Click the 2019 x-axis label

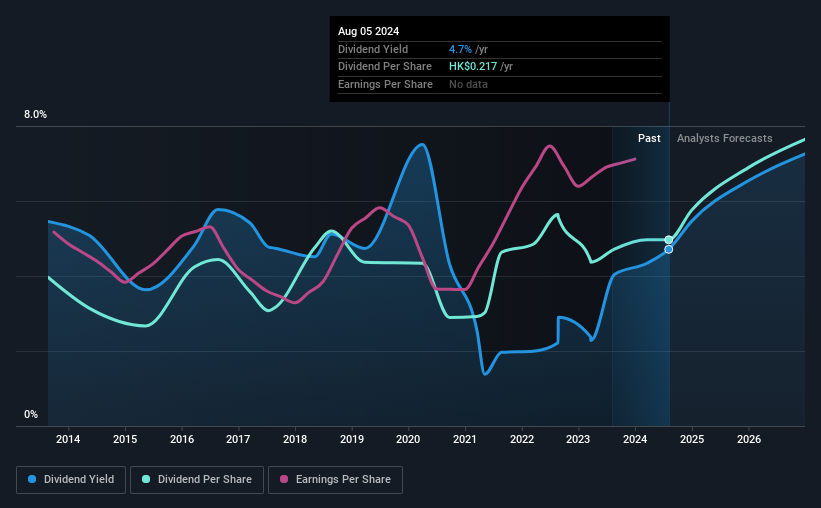pos(352,439)
